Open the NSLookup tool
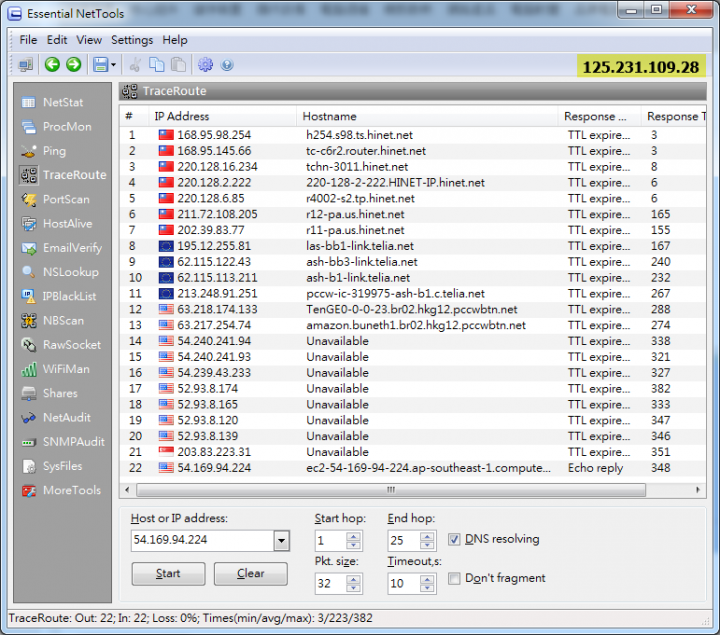 click(x=60, y=272)
